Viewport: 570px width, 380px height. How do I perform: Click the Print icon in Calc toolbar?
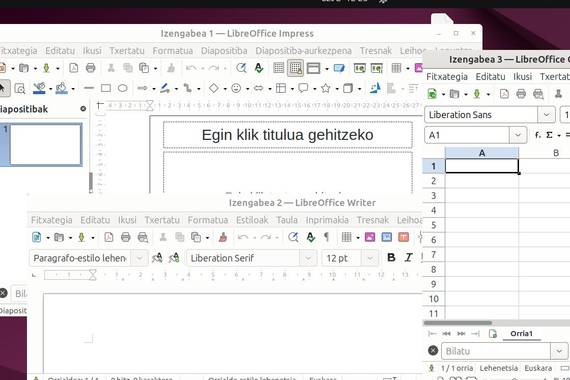[x=521, y=94]
